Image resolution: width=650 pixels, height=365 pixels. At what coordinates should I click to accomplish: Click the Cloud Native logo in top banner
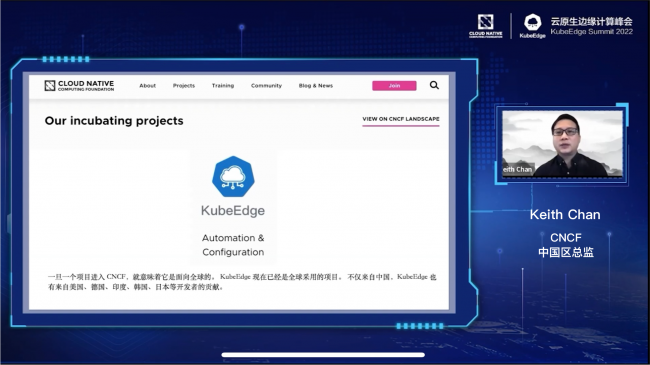[x=485, y=26]
